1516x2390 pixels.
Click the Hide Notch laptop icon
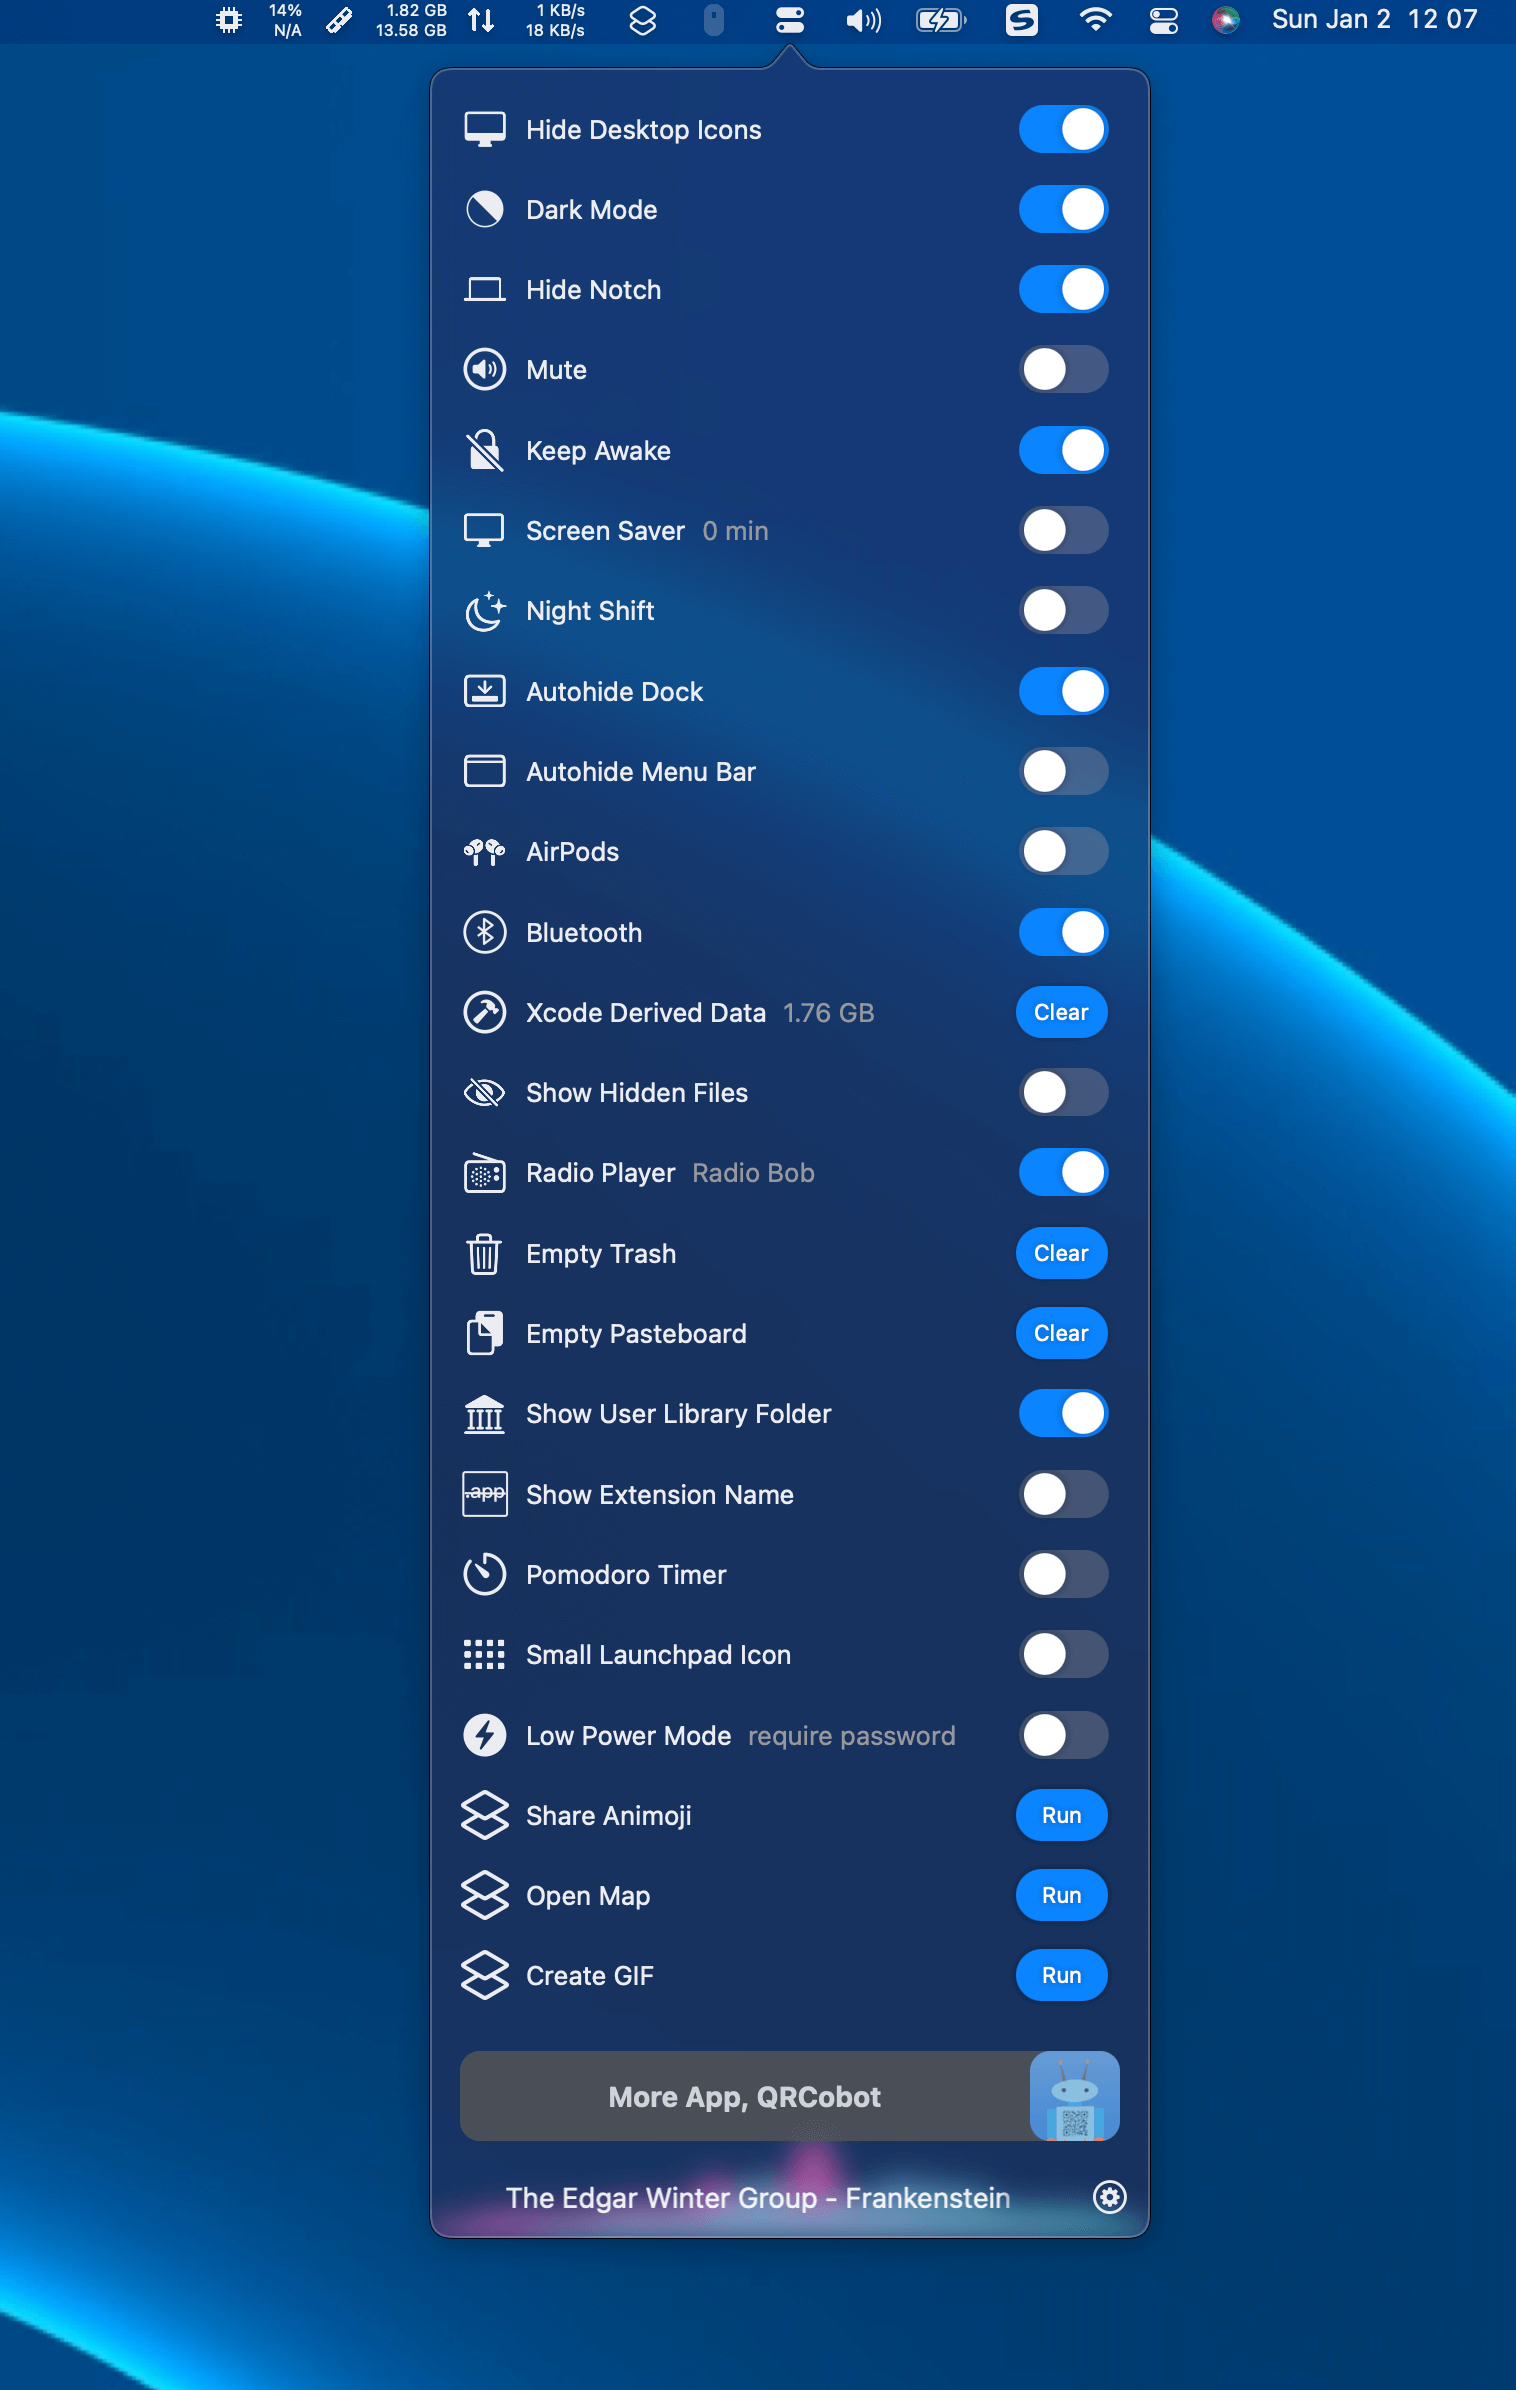[x=485, y=290]
